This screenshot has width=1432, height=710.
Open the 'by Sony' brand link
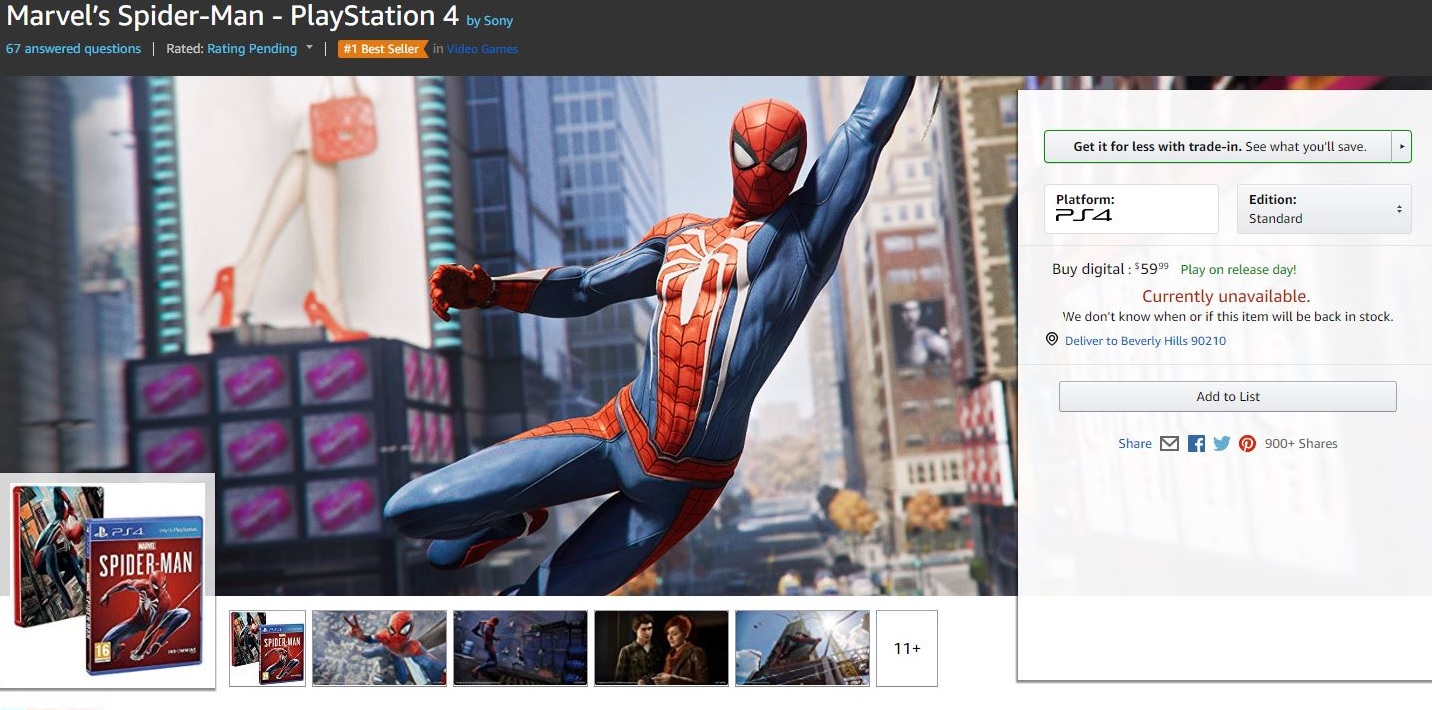point(490,21)
